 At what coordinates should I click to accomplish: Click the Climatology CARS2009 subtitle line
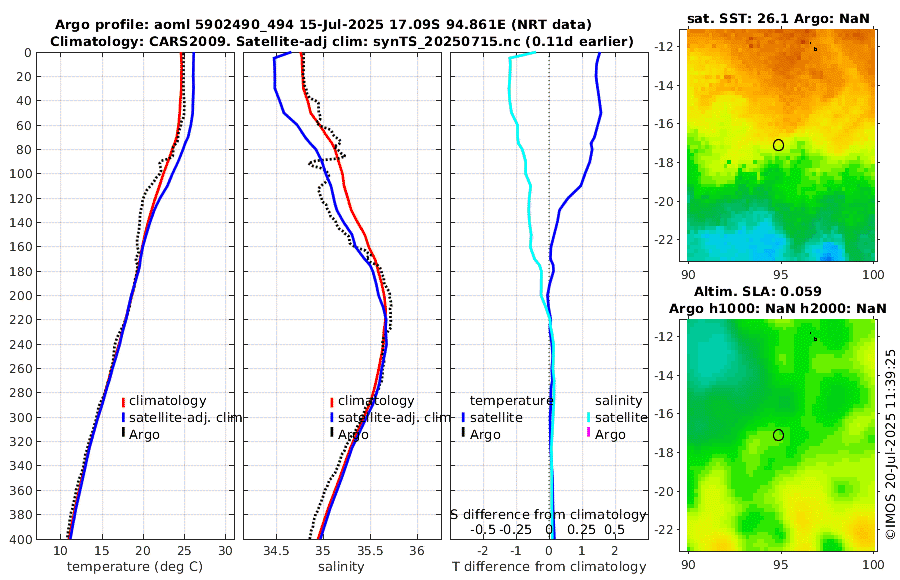tap(342, 41)
